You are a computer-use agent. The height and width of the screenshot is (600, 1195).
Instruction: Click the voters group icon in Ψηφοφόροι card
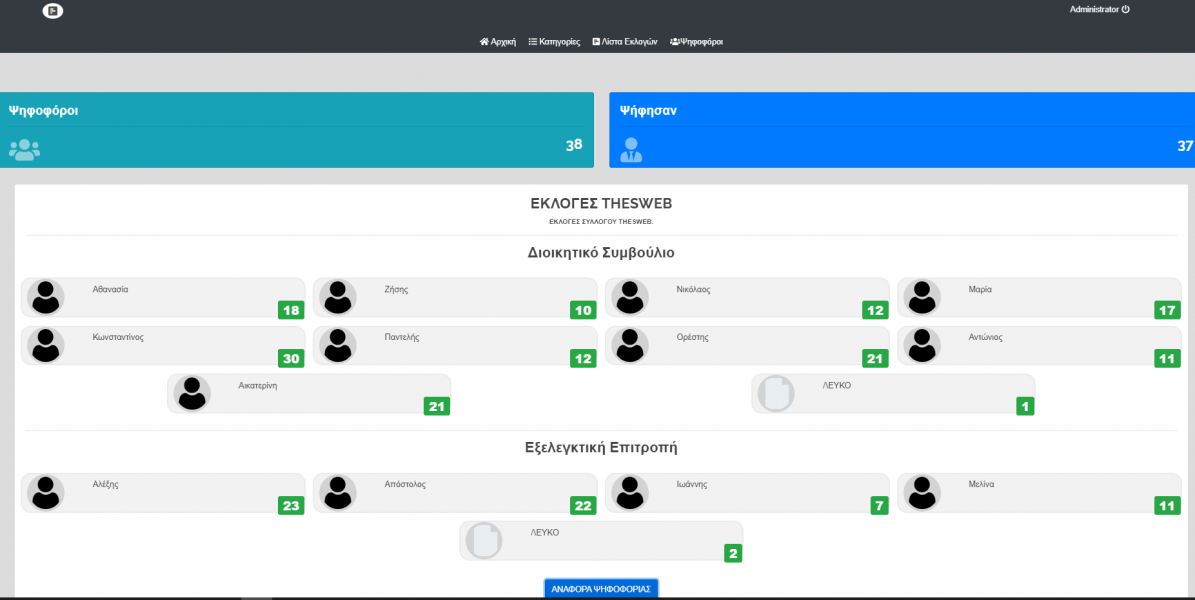coord(24,150)
